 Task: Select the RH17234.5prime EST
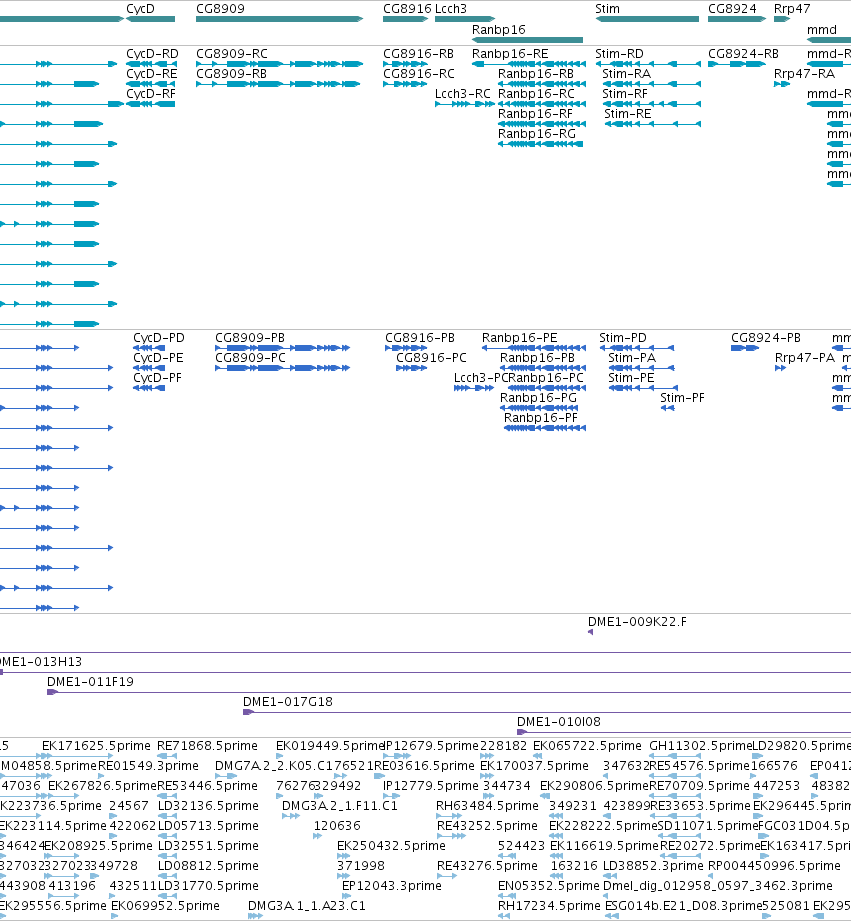coord(504,916)
